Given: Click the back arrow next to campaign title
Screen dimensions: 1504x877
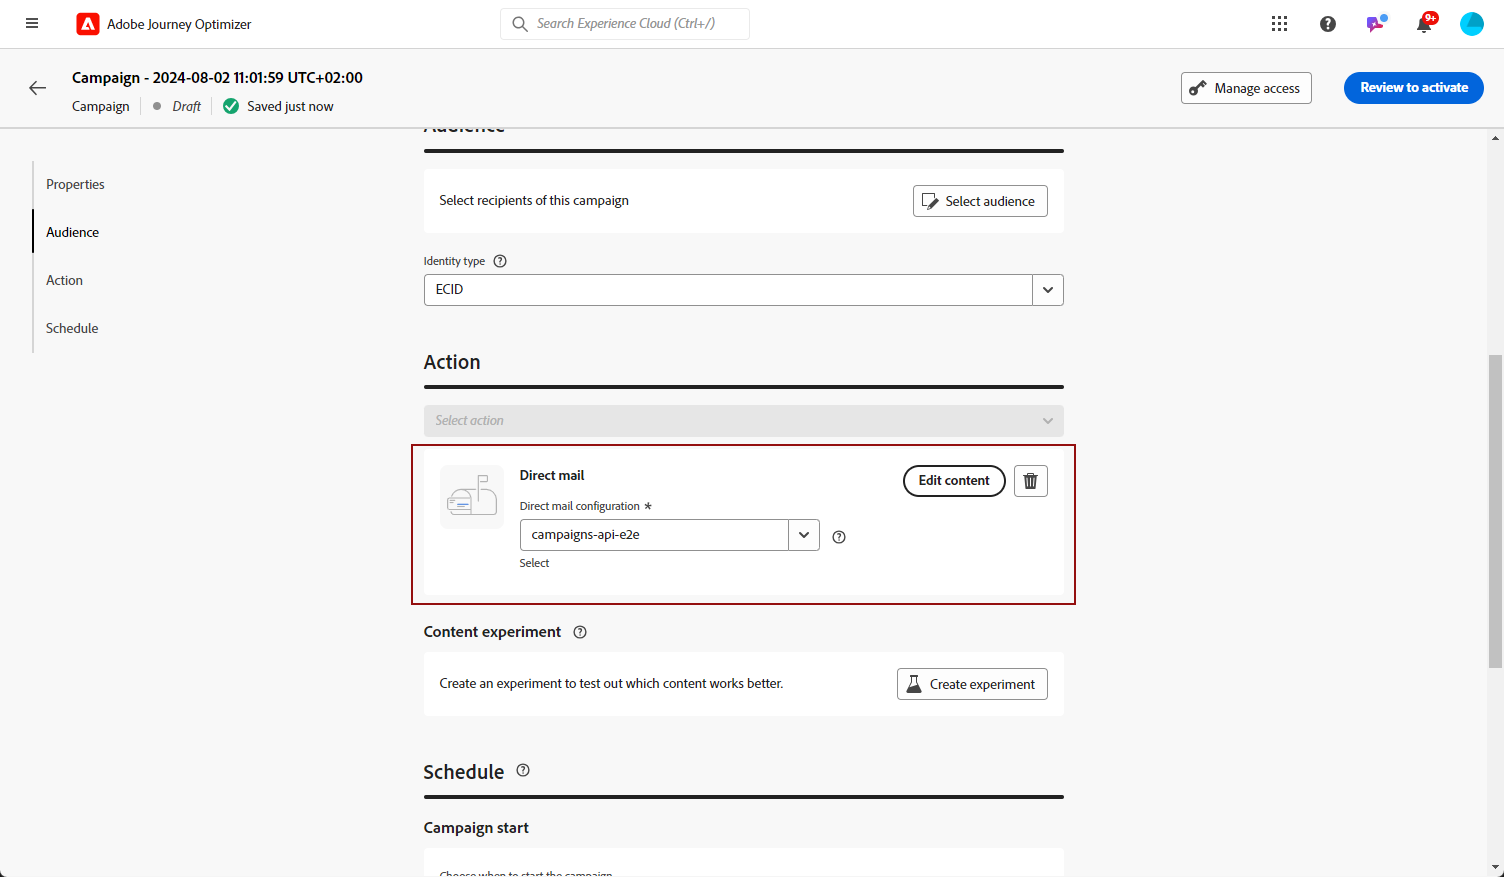Looking at the screenshot, I should 38,88.
